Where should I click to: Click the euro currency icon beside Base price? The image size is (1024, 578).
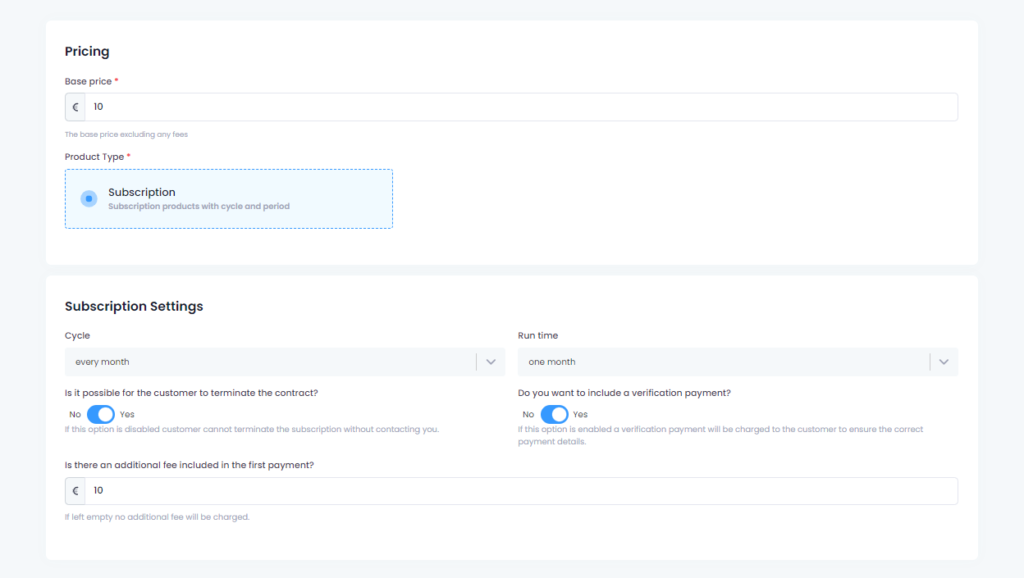pos(74,106)
